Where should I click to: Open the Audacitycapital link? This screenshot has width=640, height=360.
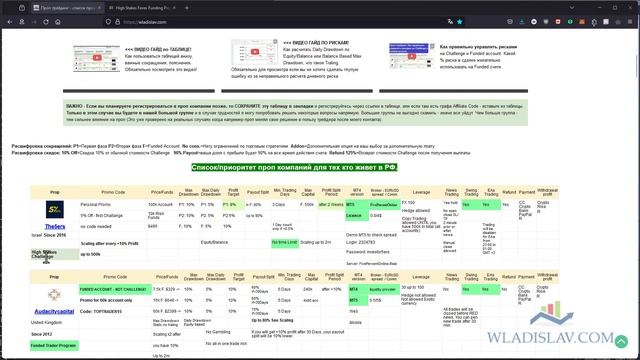(x=54, y=311)
